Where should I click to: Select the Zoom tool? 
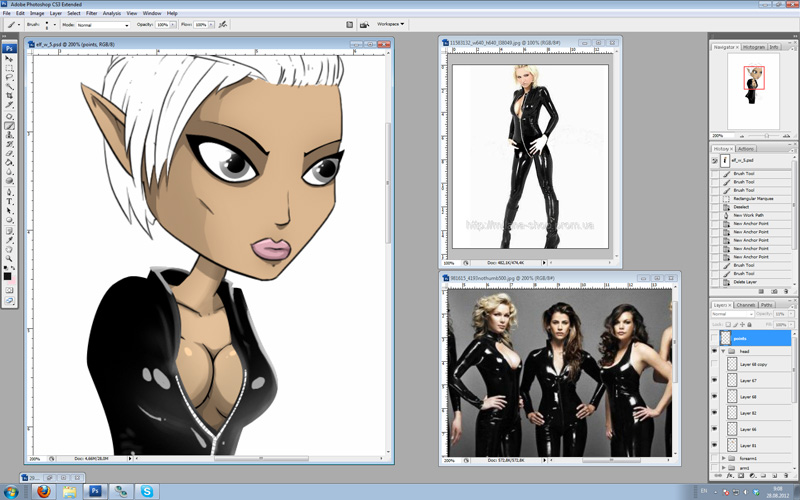(x=9, y=259)
